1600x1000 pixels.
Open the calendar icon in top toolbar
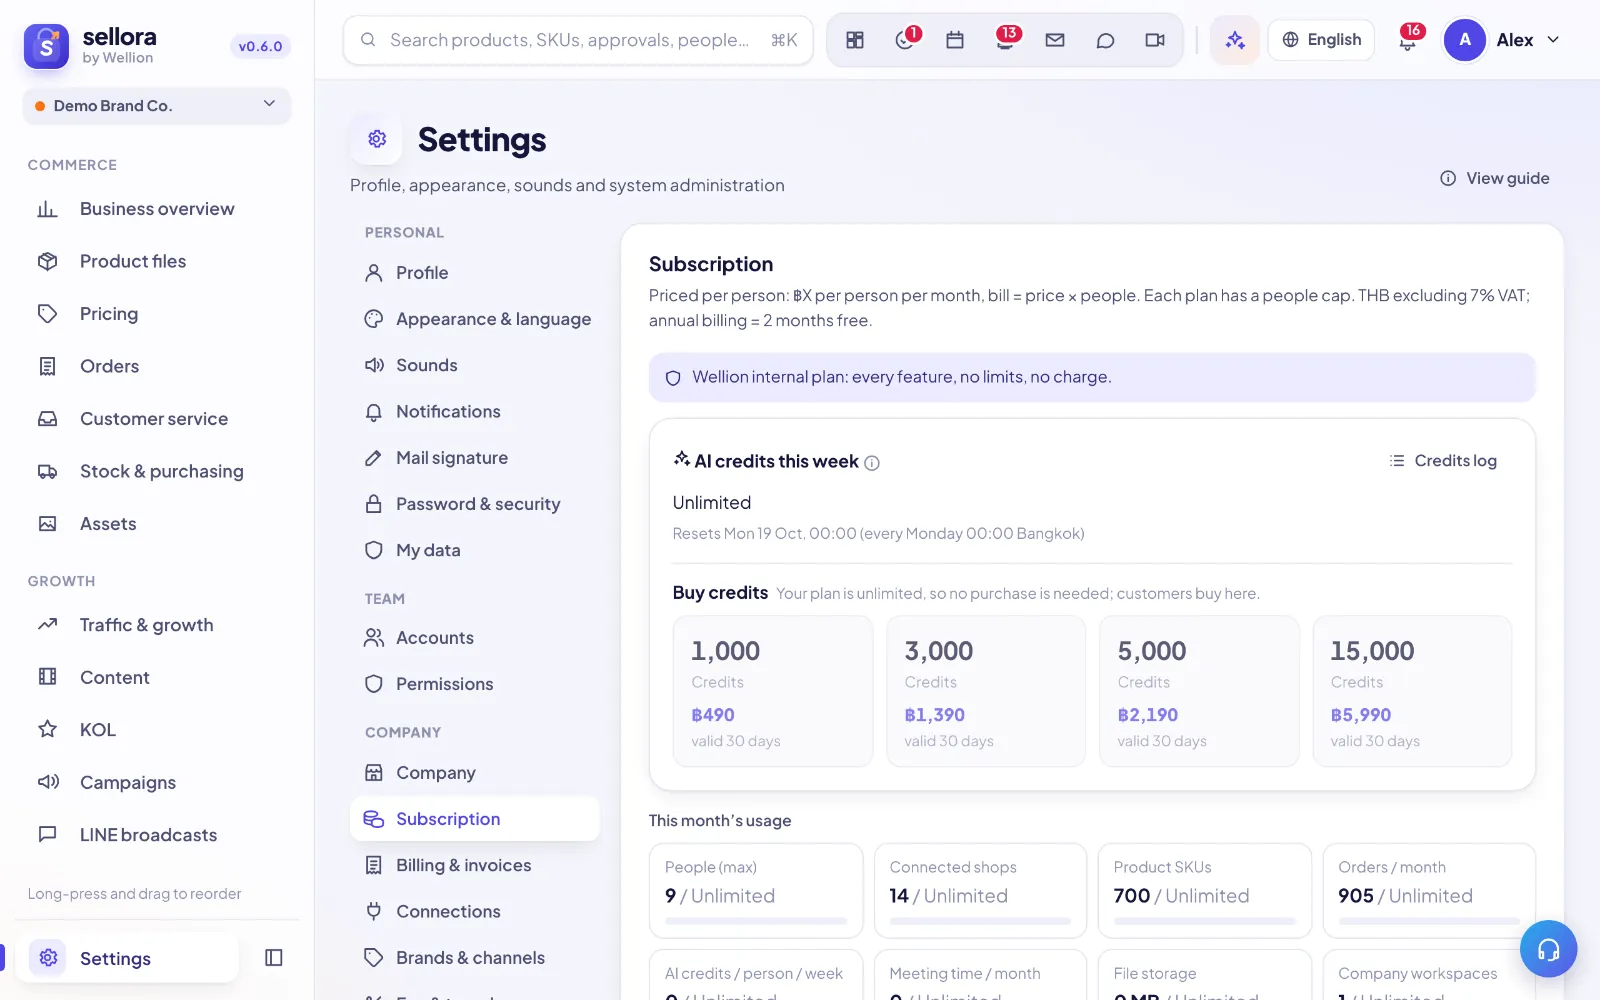coord(955,40)
